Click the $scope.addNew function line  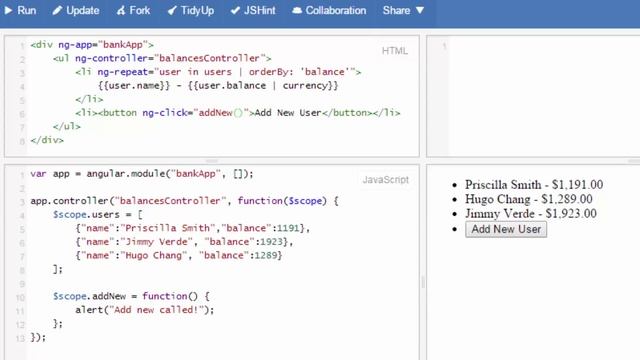pos(131,296)
